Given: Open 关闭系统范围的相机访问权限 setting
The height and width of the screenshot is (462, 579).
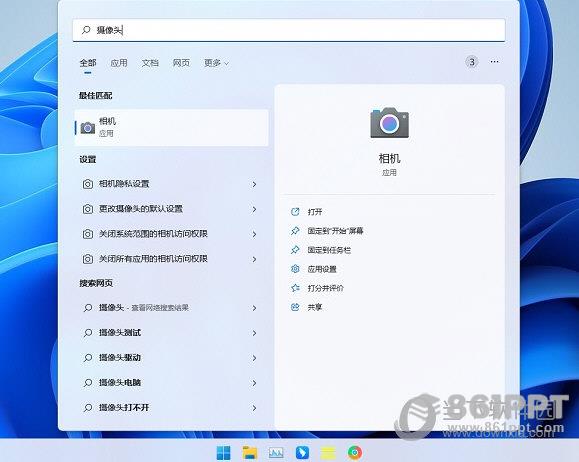Looking at the screenshot, I should tap(170, 234).
